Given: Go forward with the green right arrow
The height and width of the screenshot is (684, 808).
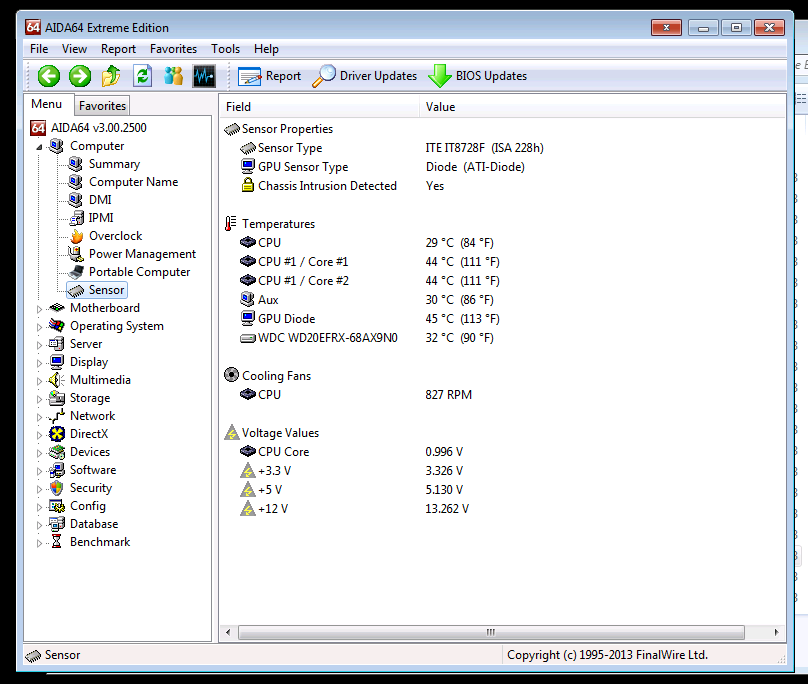Looking at the screenshot, I should (x=80, y=76).
